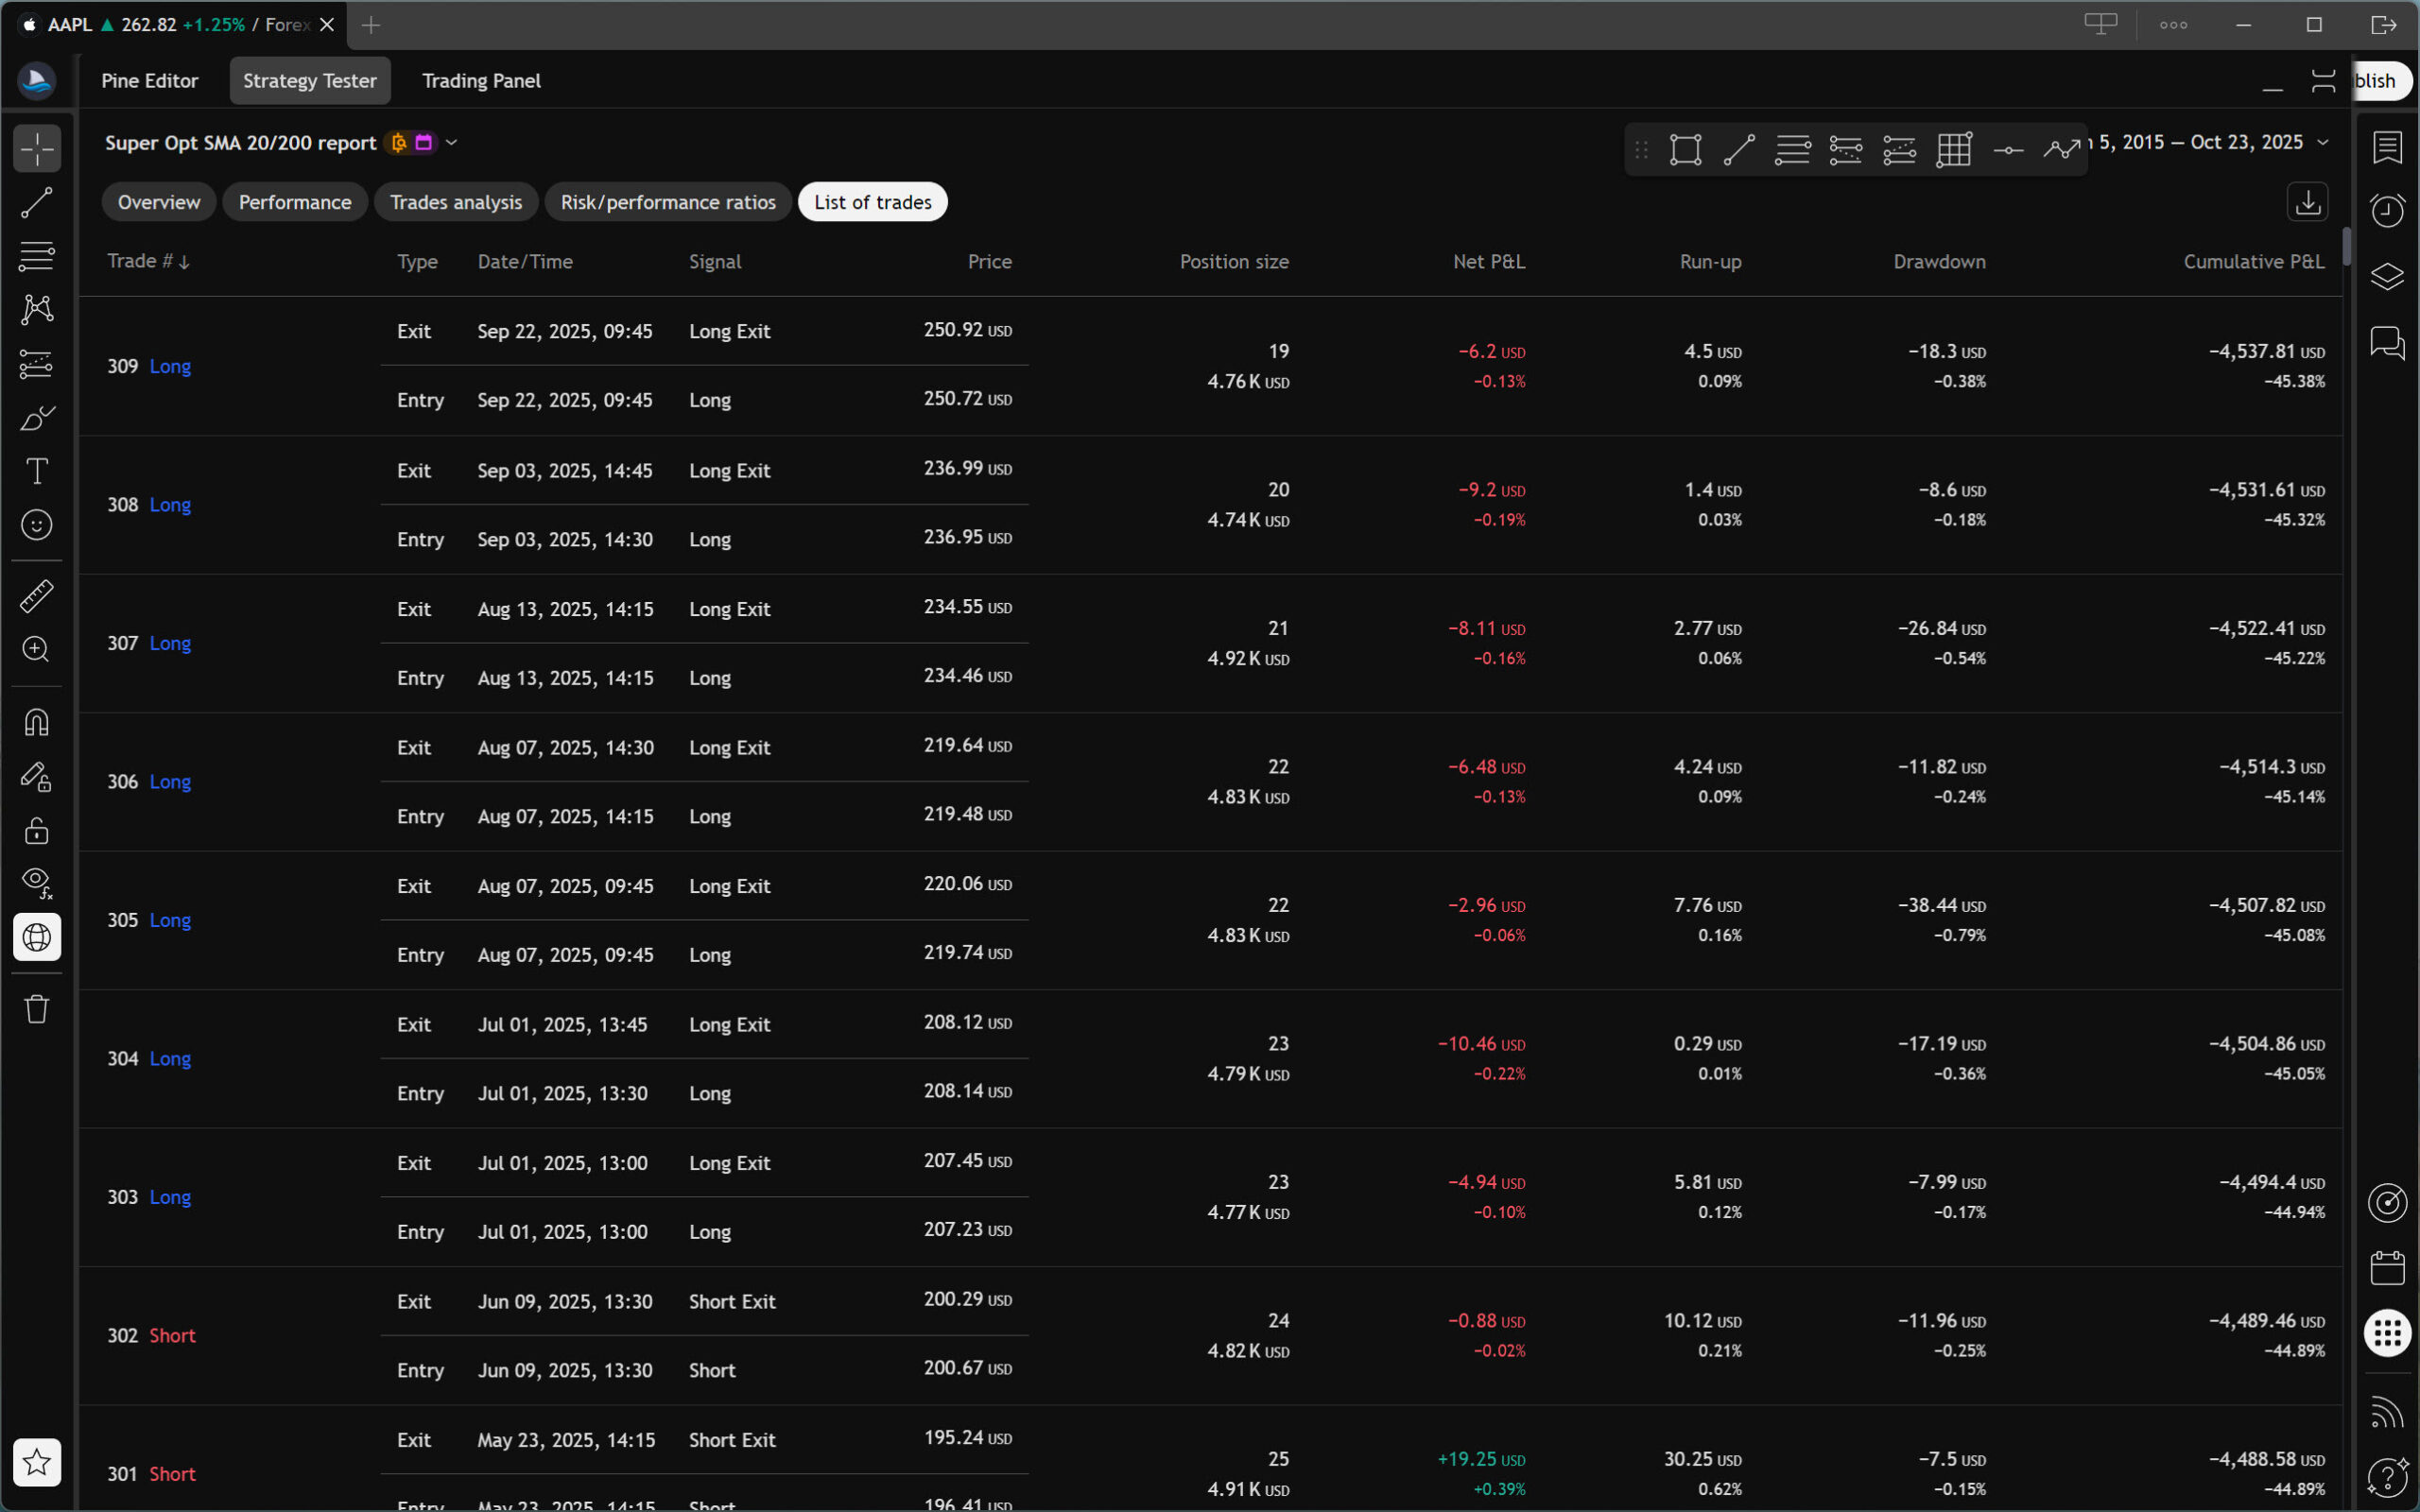Click the zoom in tool

coord(37,650)
